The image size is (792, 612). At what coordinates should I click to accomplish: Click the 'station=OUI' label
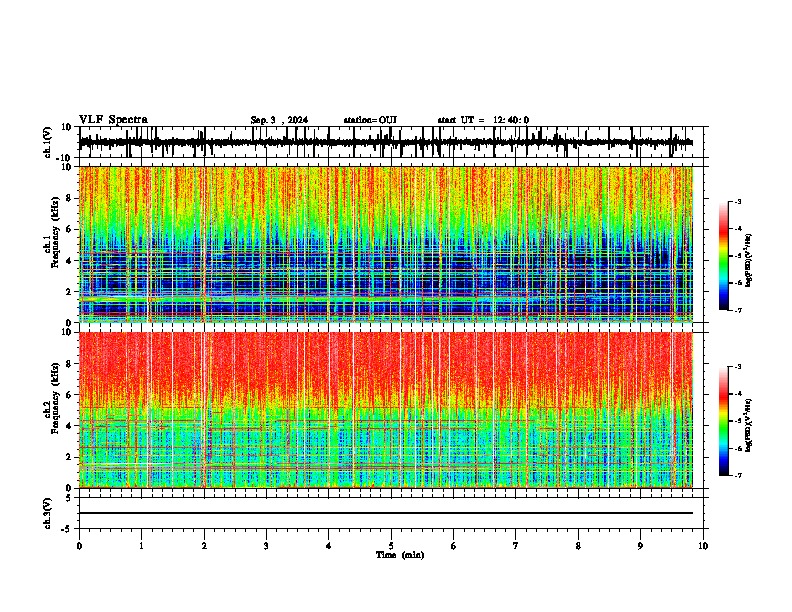(370, 120)
